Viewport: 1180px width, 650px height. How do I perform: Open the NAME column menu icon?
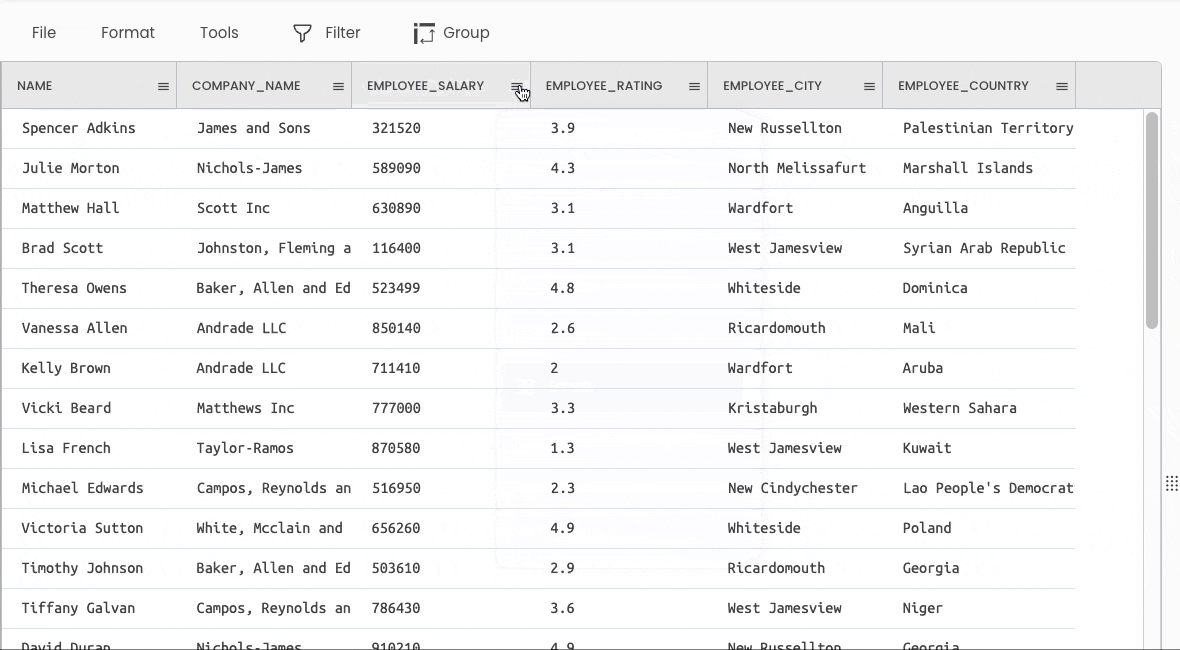163,87
